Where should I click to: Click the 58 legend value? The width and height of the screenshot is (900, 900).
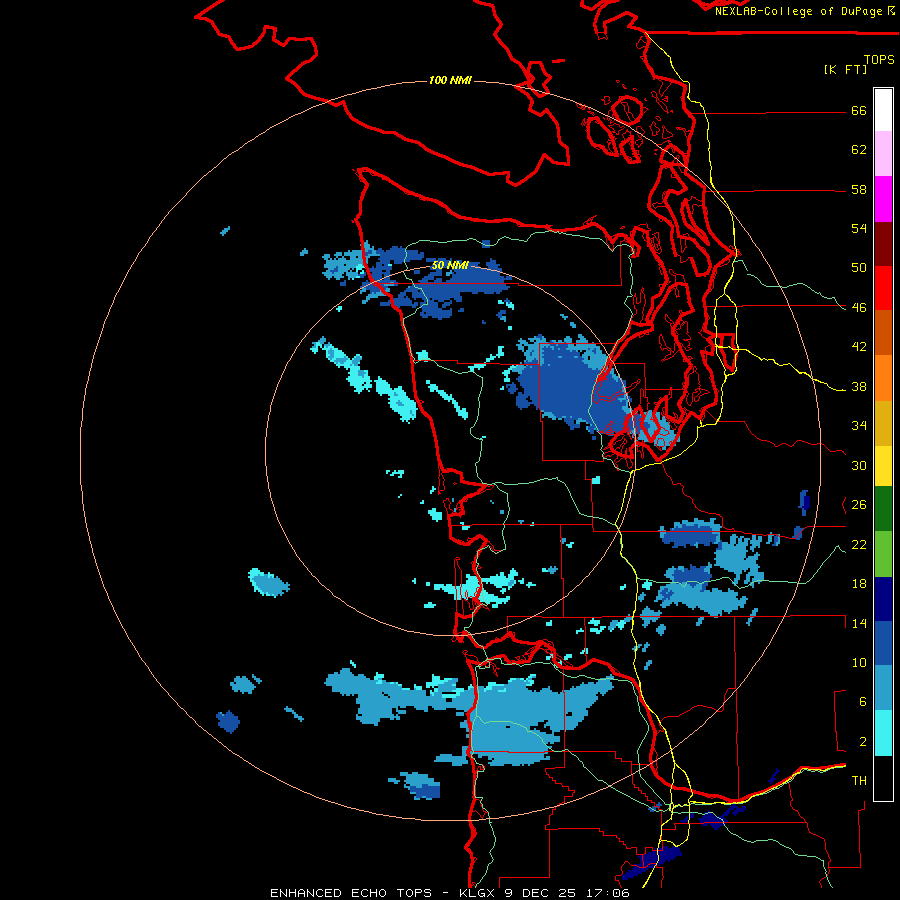coord(859,189)
